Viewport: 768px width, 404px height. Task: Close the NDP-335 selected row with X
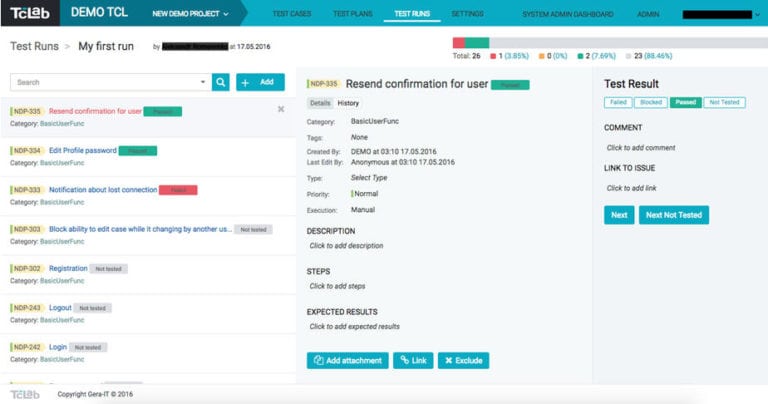281,109
